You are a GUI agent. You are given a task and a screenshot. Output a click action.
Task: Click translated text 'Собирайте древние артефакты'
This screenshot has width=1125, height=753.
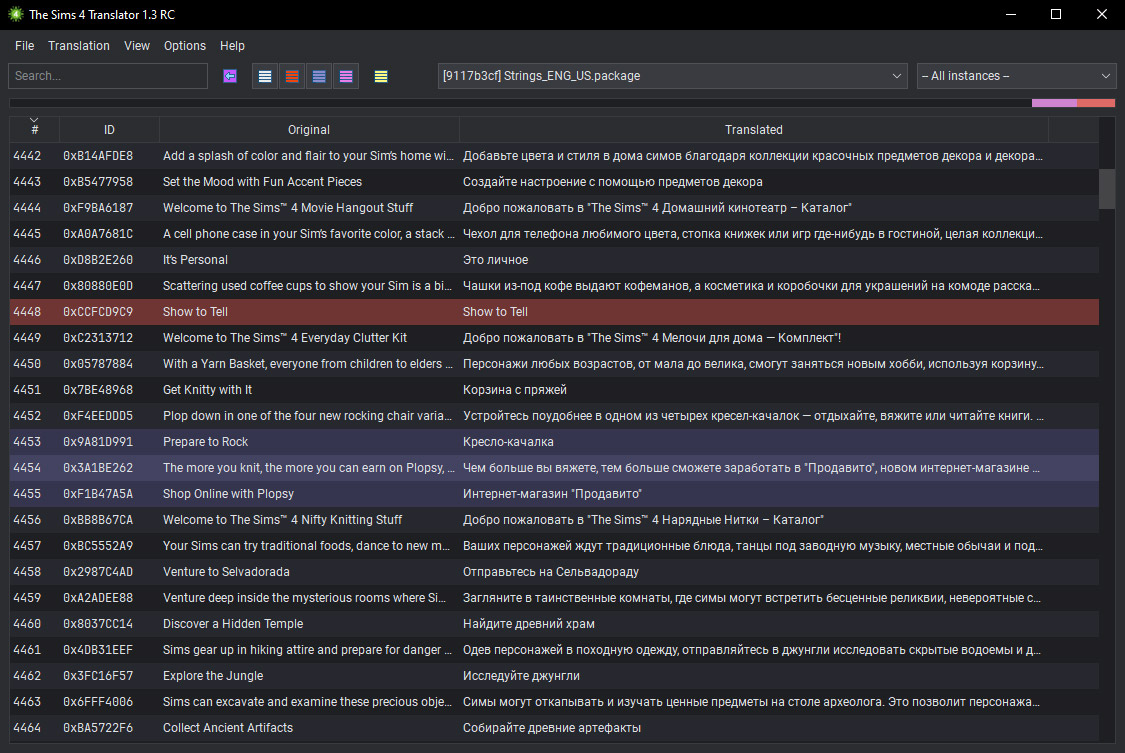[x=552, y=728]
